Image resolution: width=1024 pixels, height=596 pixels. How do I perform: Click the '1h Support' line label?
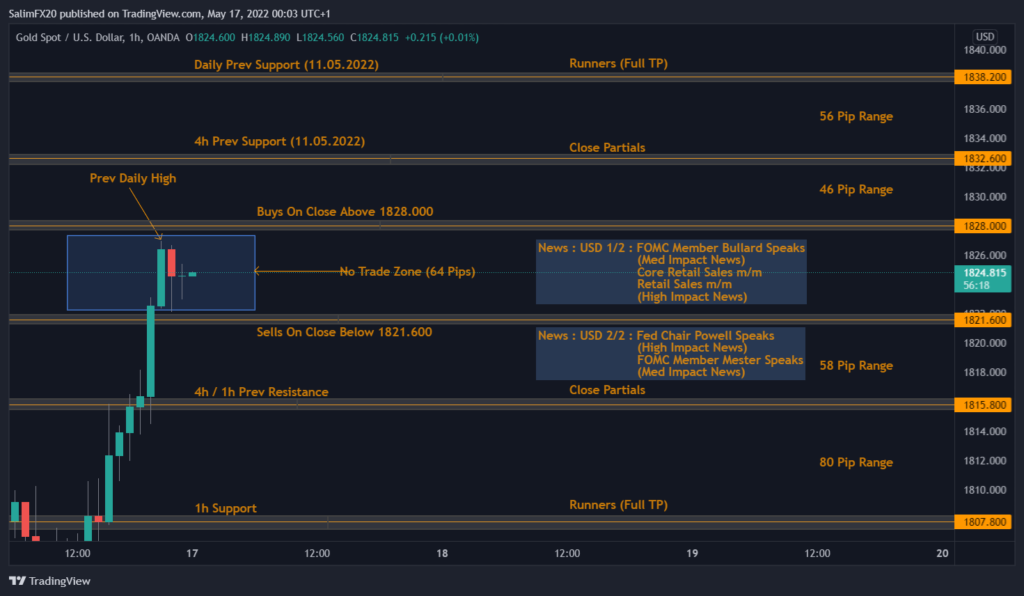225,508
